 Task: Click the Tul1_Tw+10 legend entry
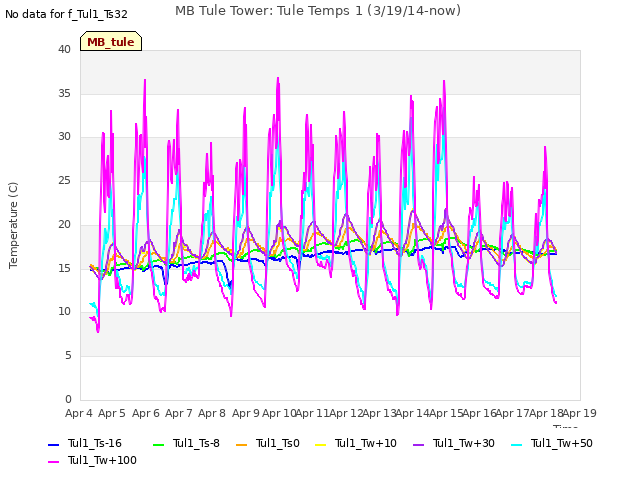(356, 443)
